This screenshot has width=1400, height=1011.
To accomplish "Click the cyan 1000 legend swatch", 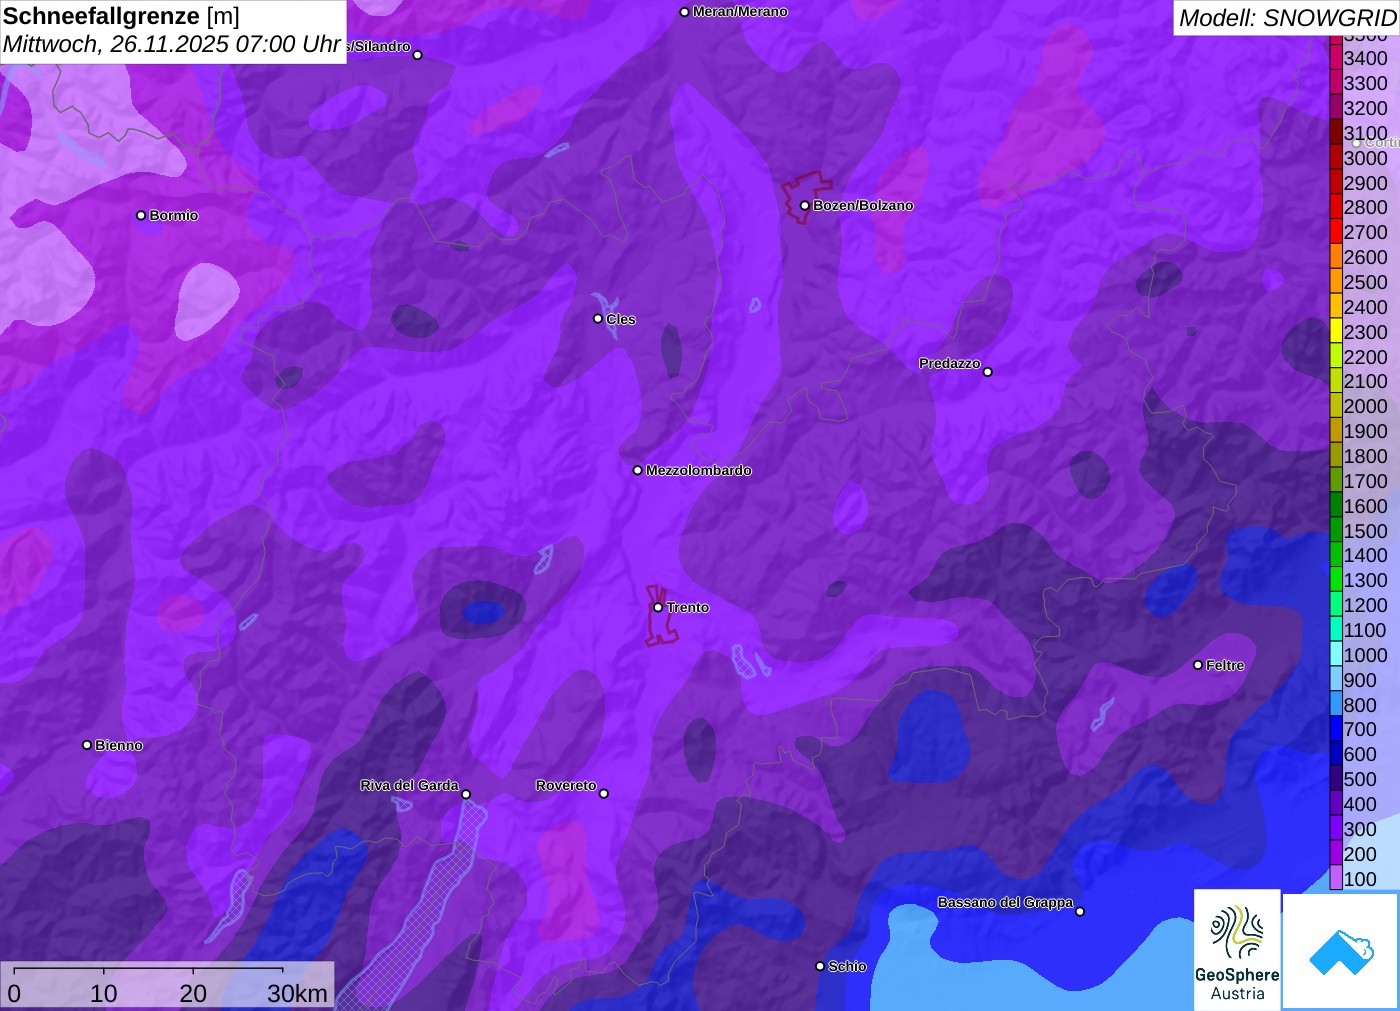I will 1336,655.
